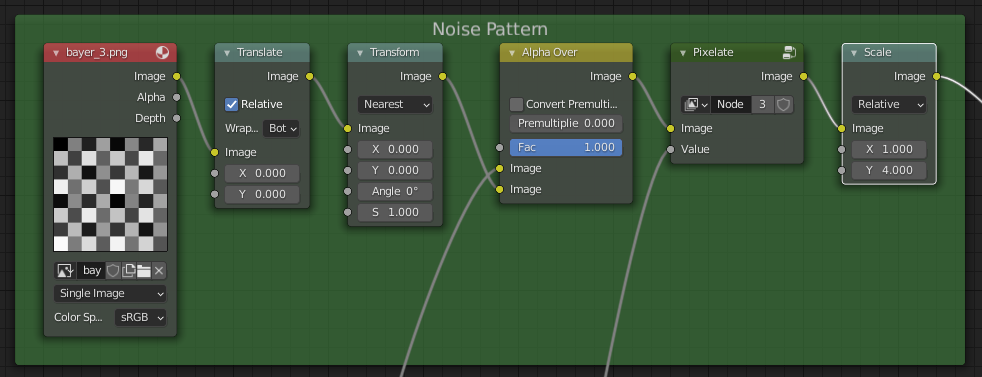Click Transform Image output socket
This screenshot has width=982, height=377.
443,76
